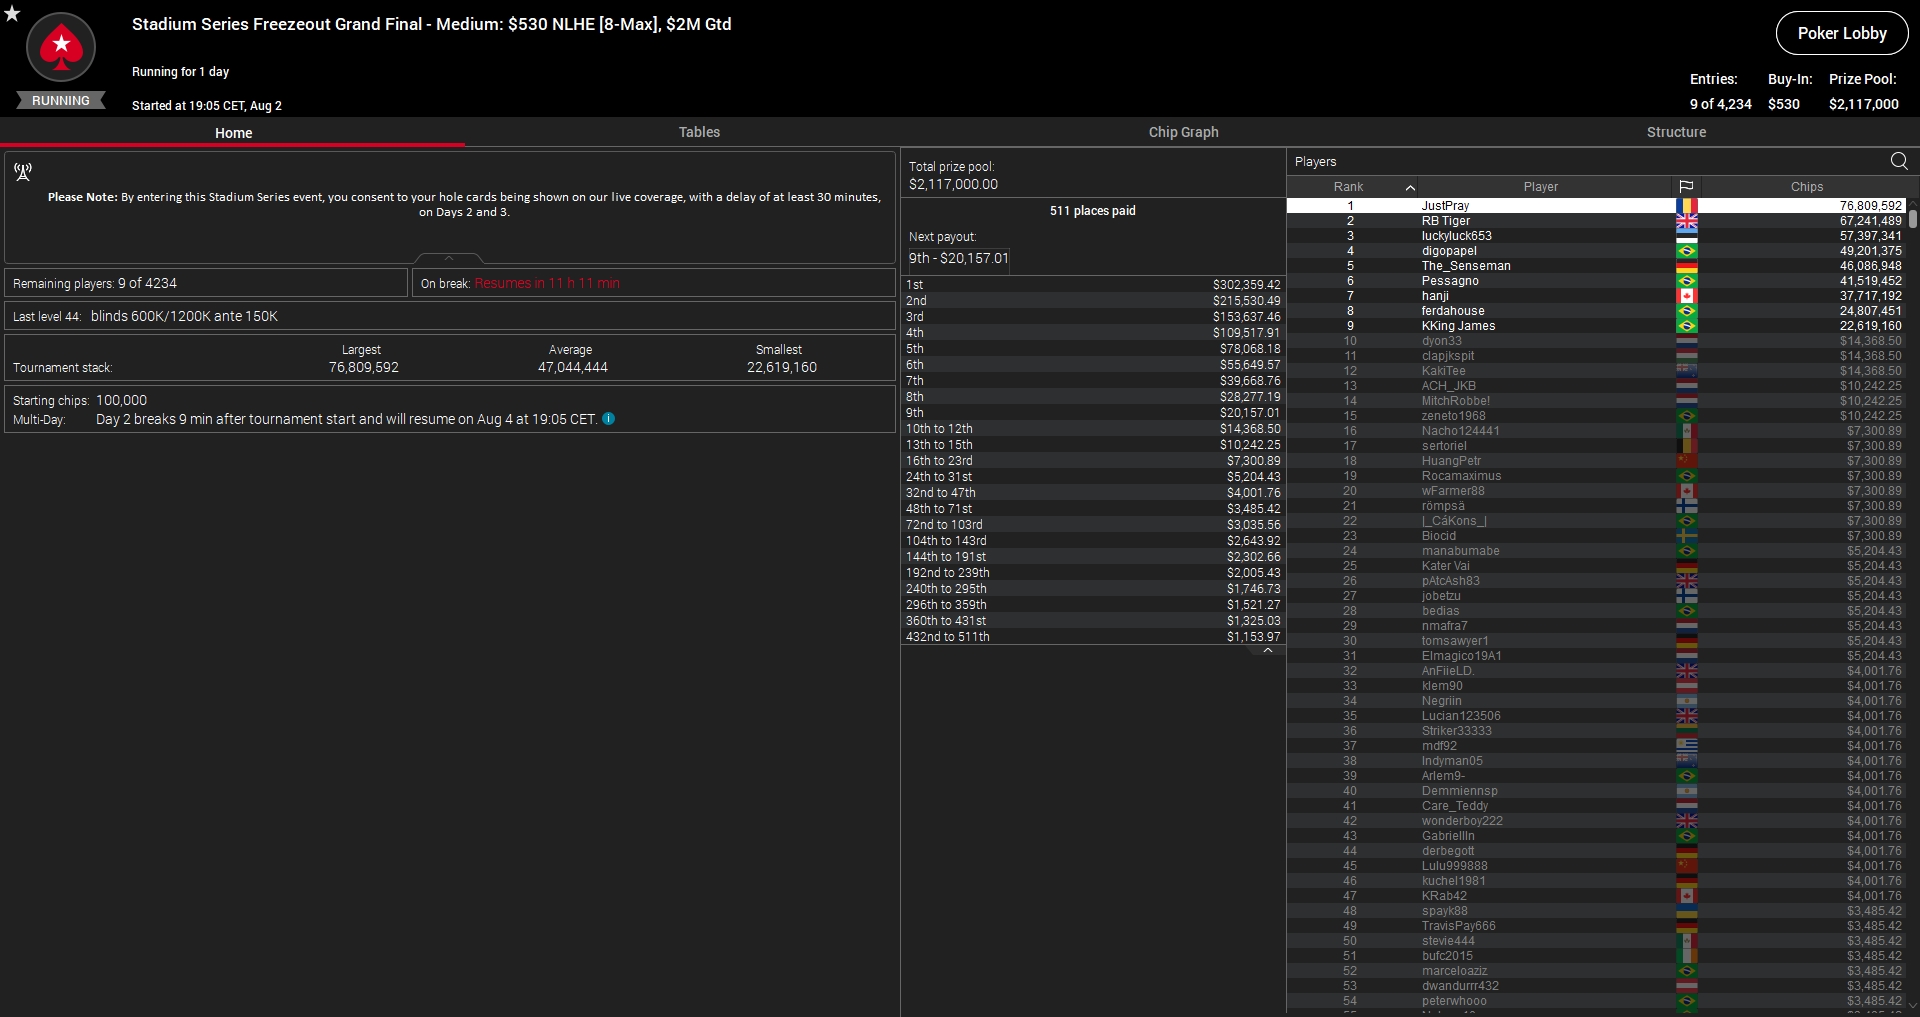Viewport: 1920px width, 1017px height.
Task: Select eliminated player peterwhooo
Action: [x=1596, y=1001]
